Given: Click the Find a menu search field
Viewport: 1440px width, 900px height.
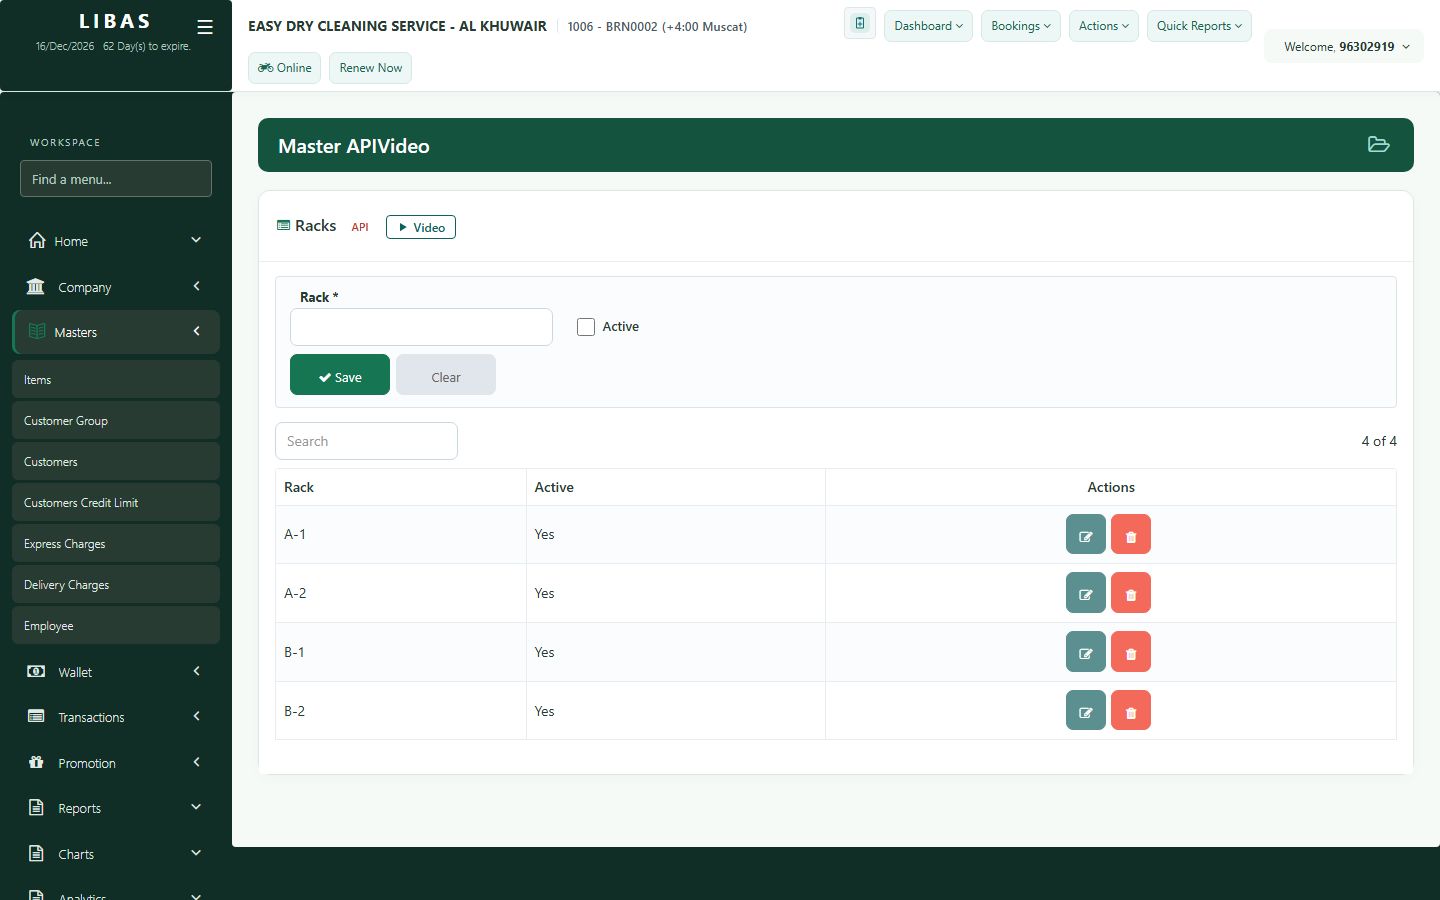Looking at the screenshot, I should click(116, 179).
